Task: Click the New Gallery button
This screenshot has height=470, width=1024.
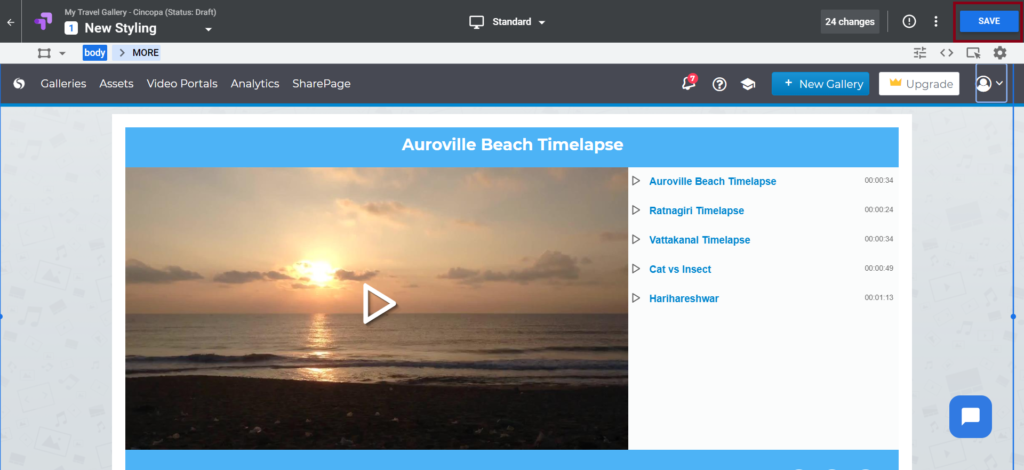Action: coord(821,84)
